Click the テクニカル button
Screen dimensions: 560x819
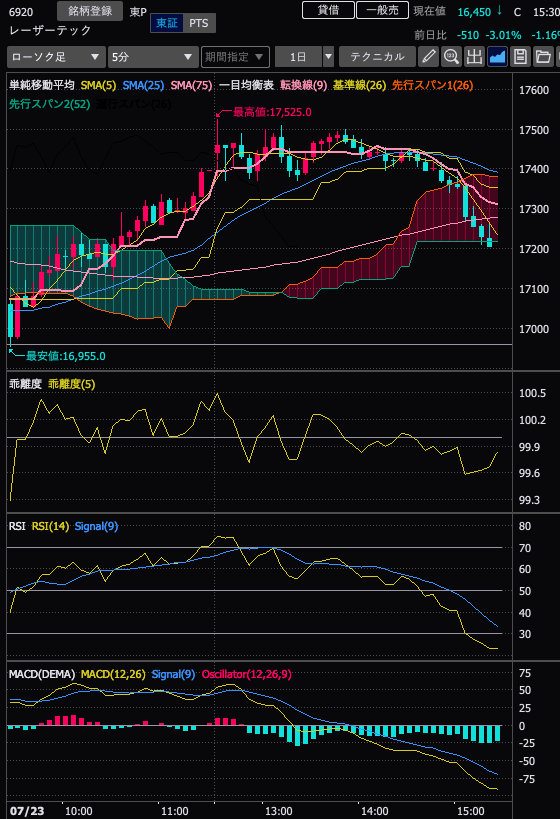point(377,57)
